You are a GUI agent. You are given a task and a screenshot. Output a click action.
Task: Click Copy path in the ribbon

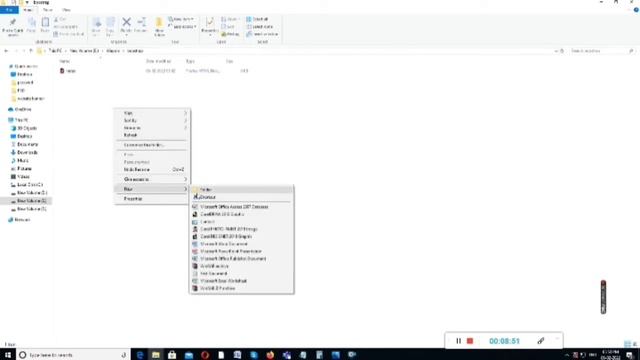pyautogui.click(x=65, y=27)
